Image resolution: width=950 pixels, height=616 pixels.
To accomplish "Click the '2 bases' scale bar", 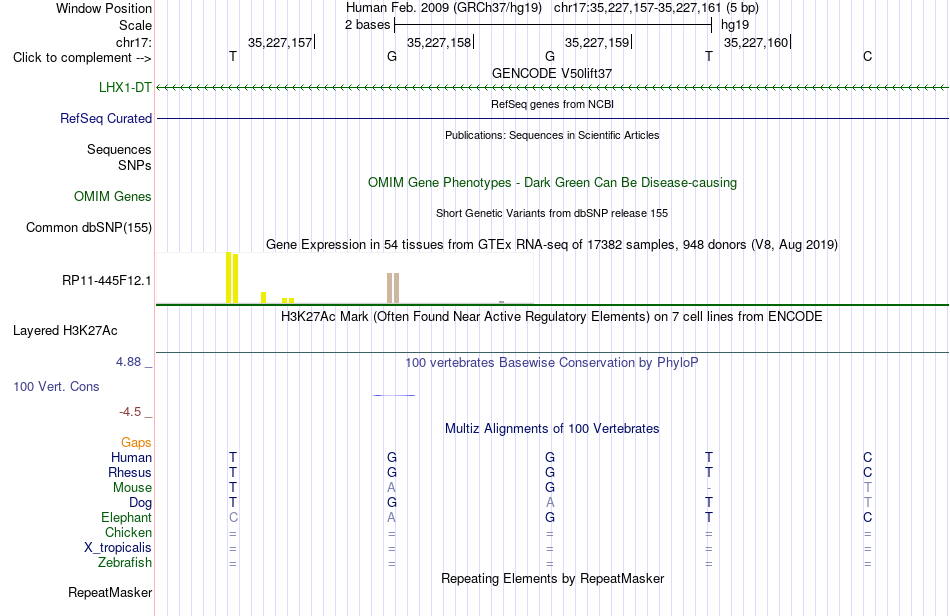I will (553, 25).
